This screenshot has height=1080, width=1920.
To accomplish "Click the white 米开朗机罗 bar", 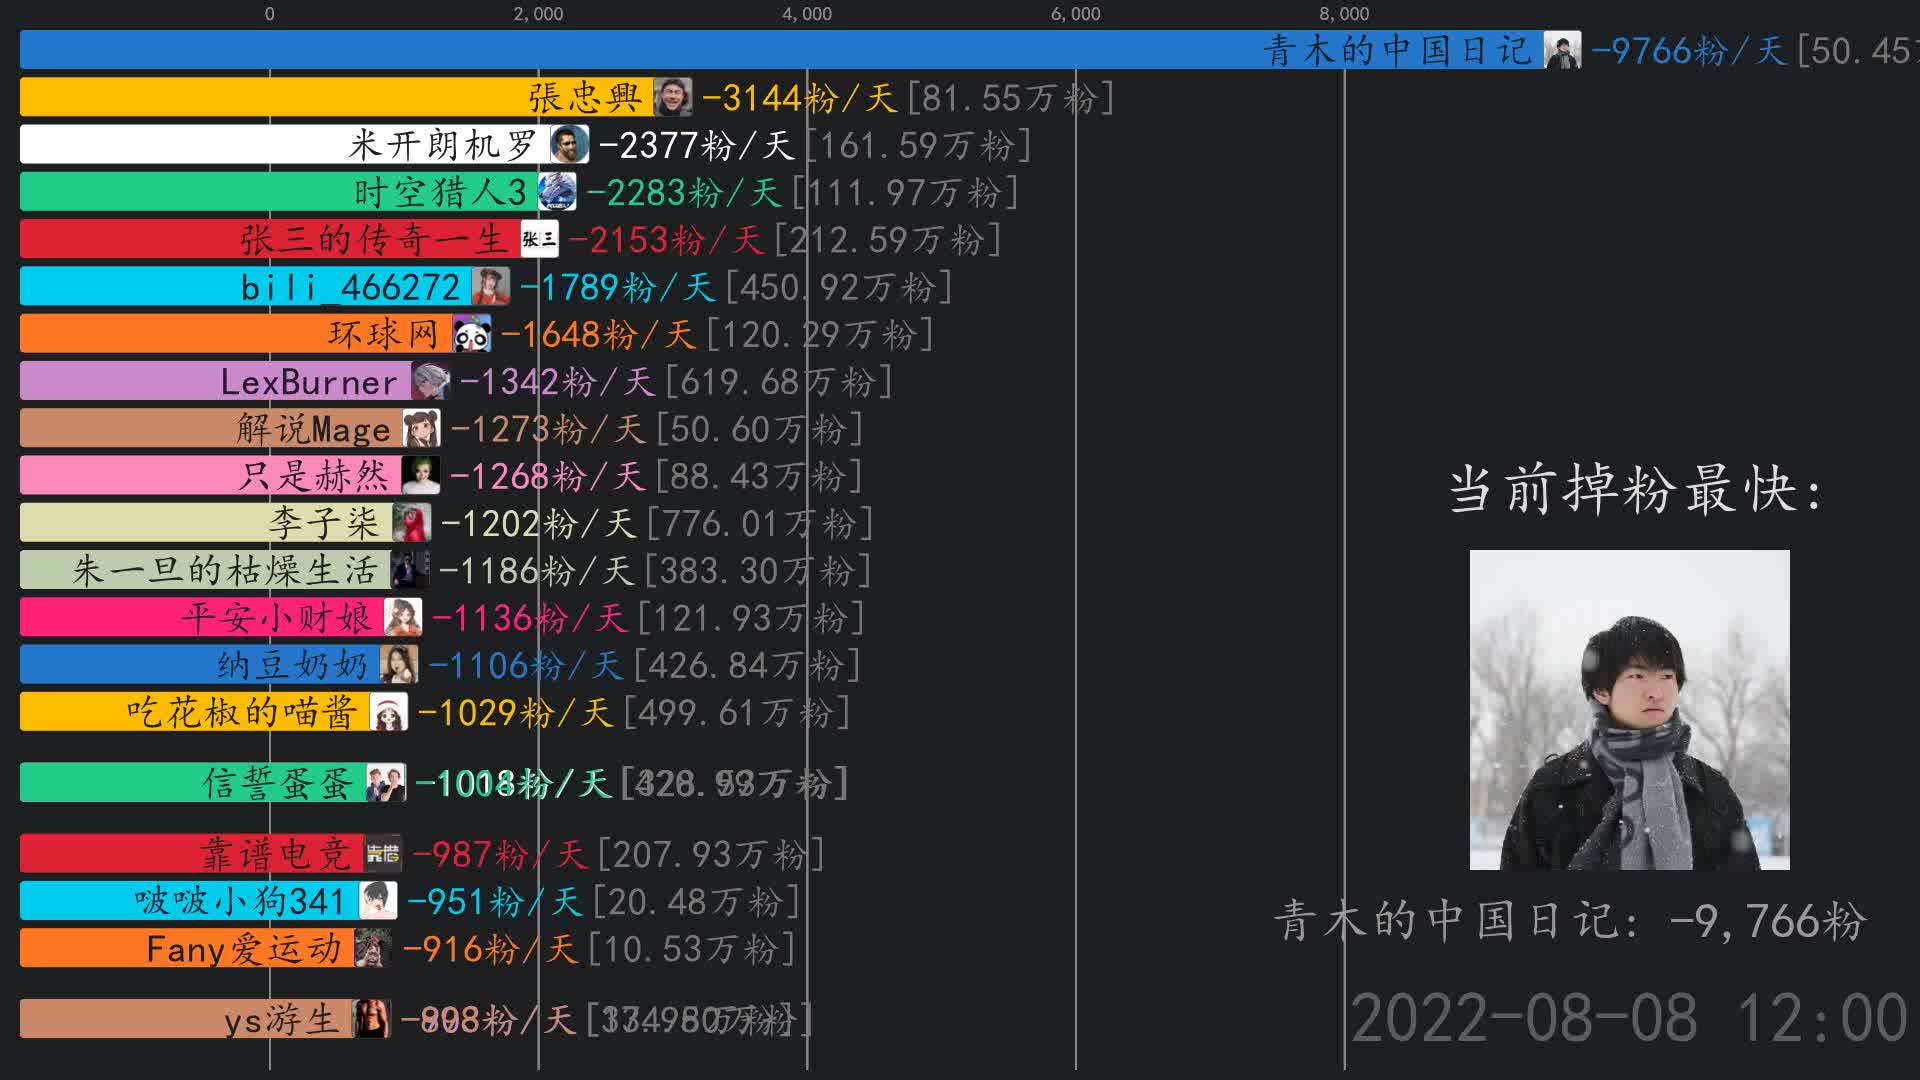I will coord(285,144).
